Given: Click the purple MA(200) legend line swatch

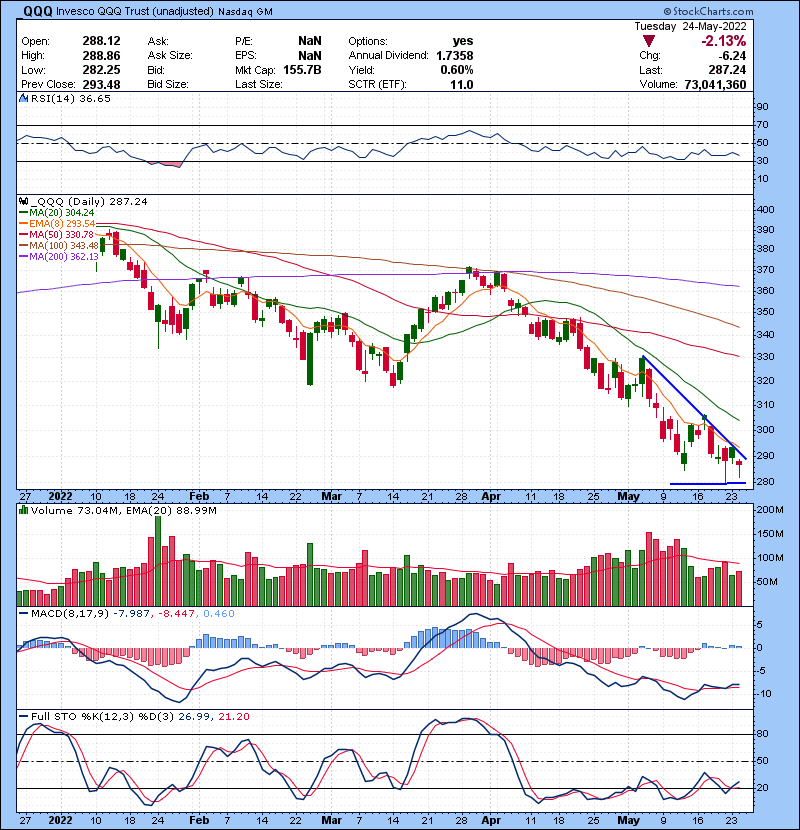Looking at the screenshot, I should (x=24, y=256).
